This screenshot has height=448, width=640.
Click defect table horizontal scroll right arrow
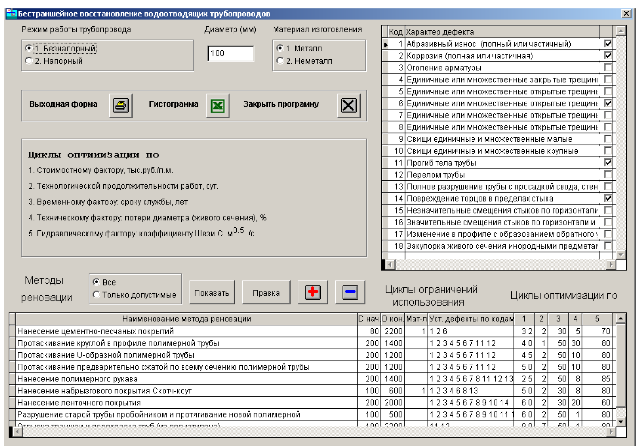(611, 265)
